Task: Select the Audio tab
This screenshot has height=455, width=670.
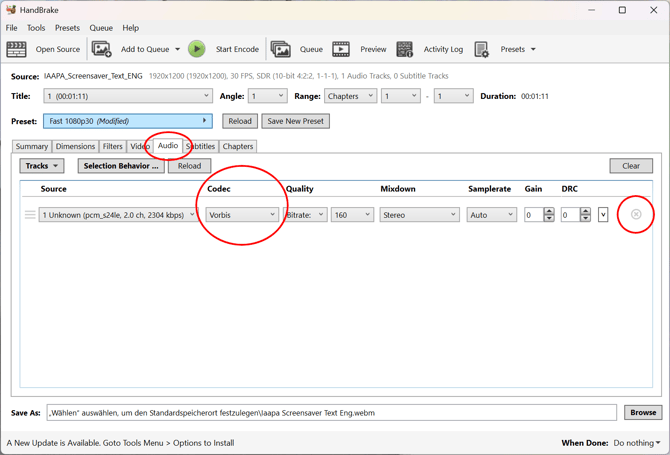Action: (168, 145)
